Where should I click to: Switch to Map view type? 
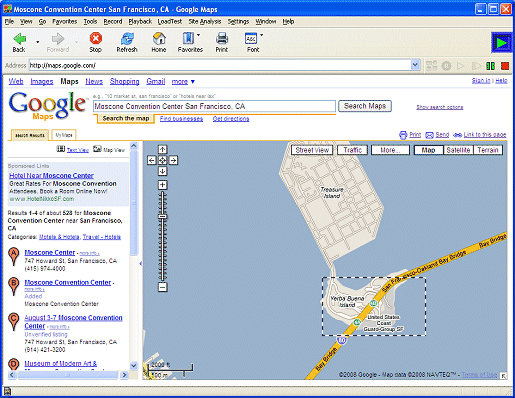point(428,150)
